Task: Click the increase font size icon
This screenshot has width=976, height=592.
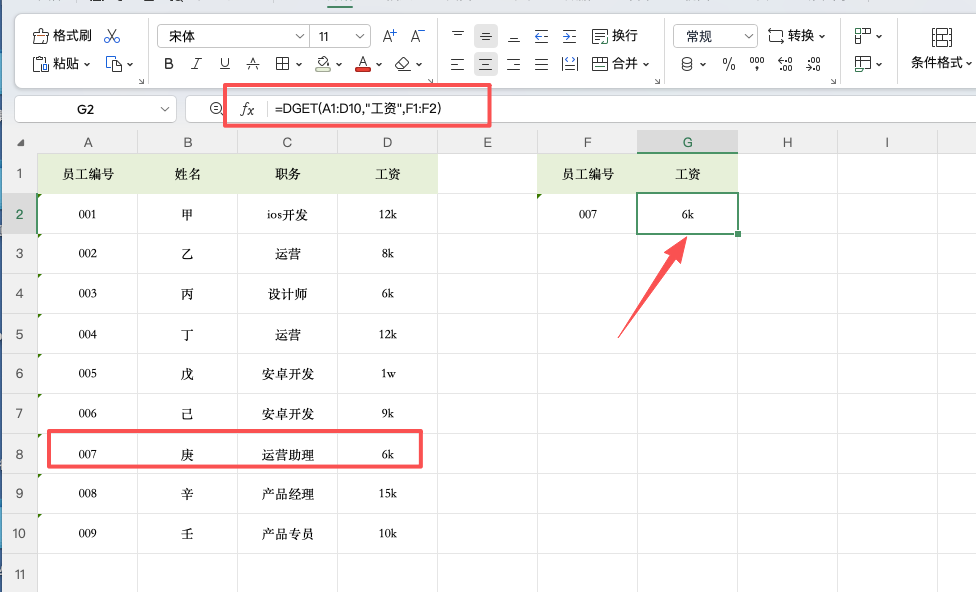Action: [388, 35]
